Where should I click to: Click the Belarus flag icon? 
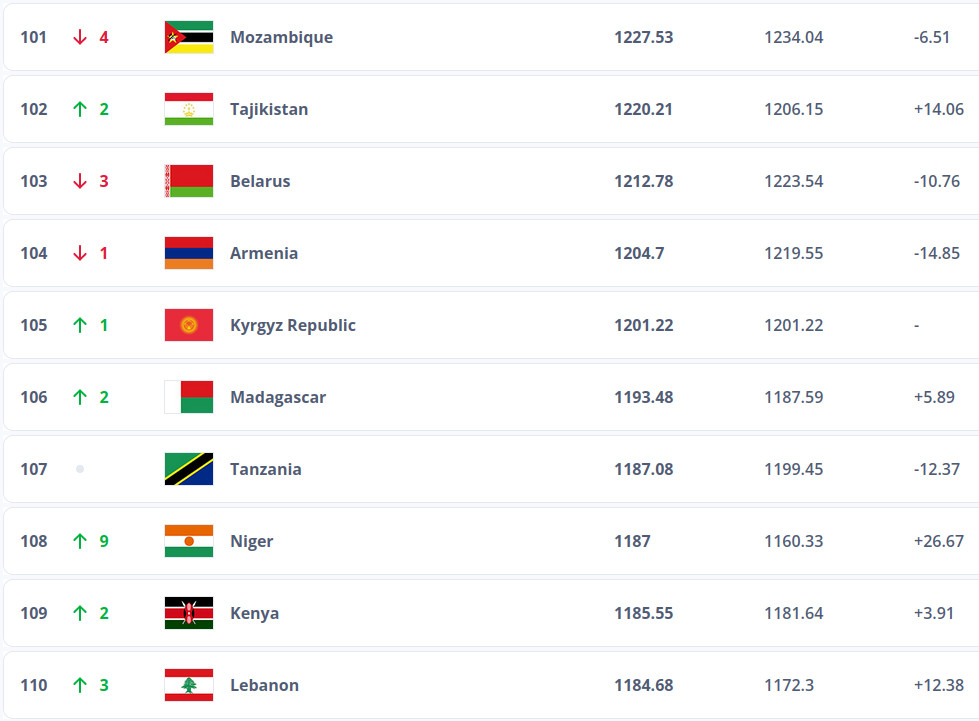tap(189, 181)
